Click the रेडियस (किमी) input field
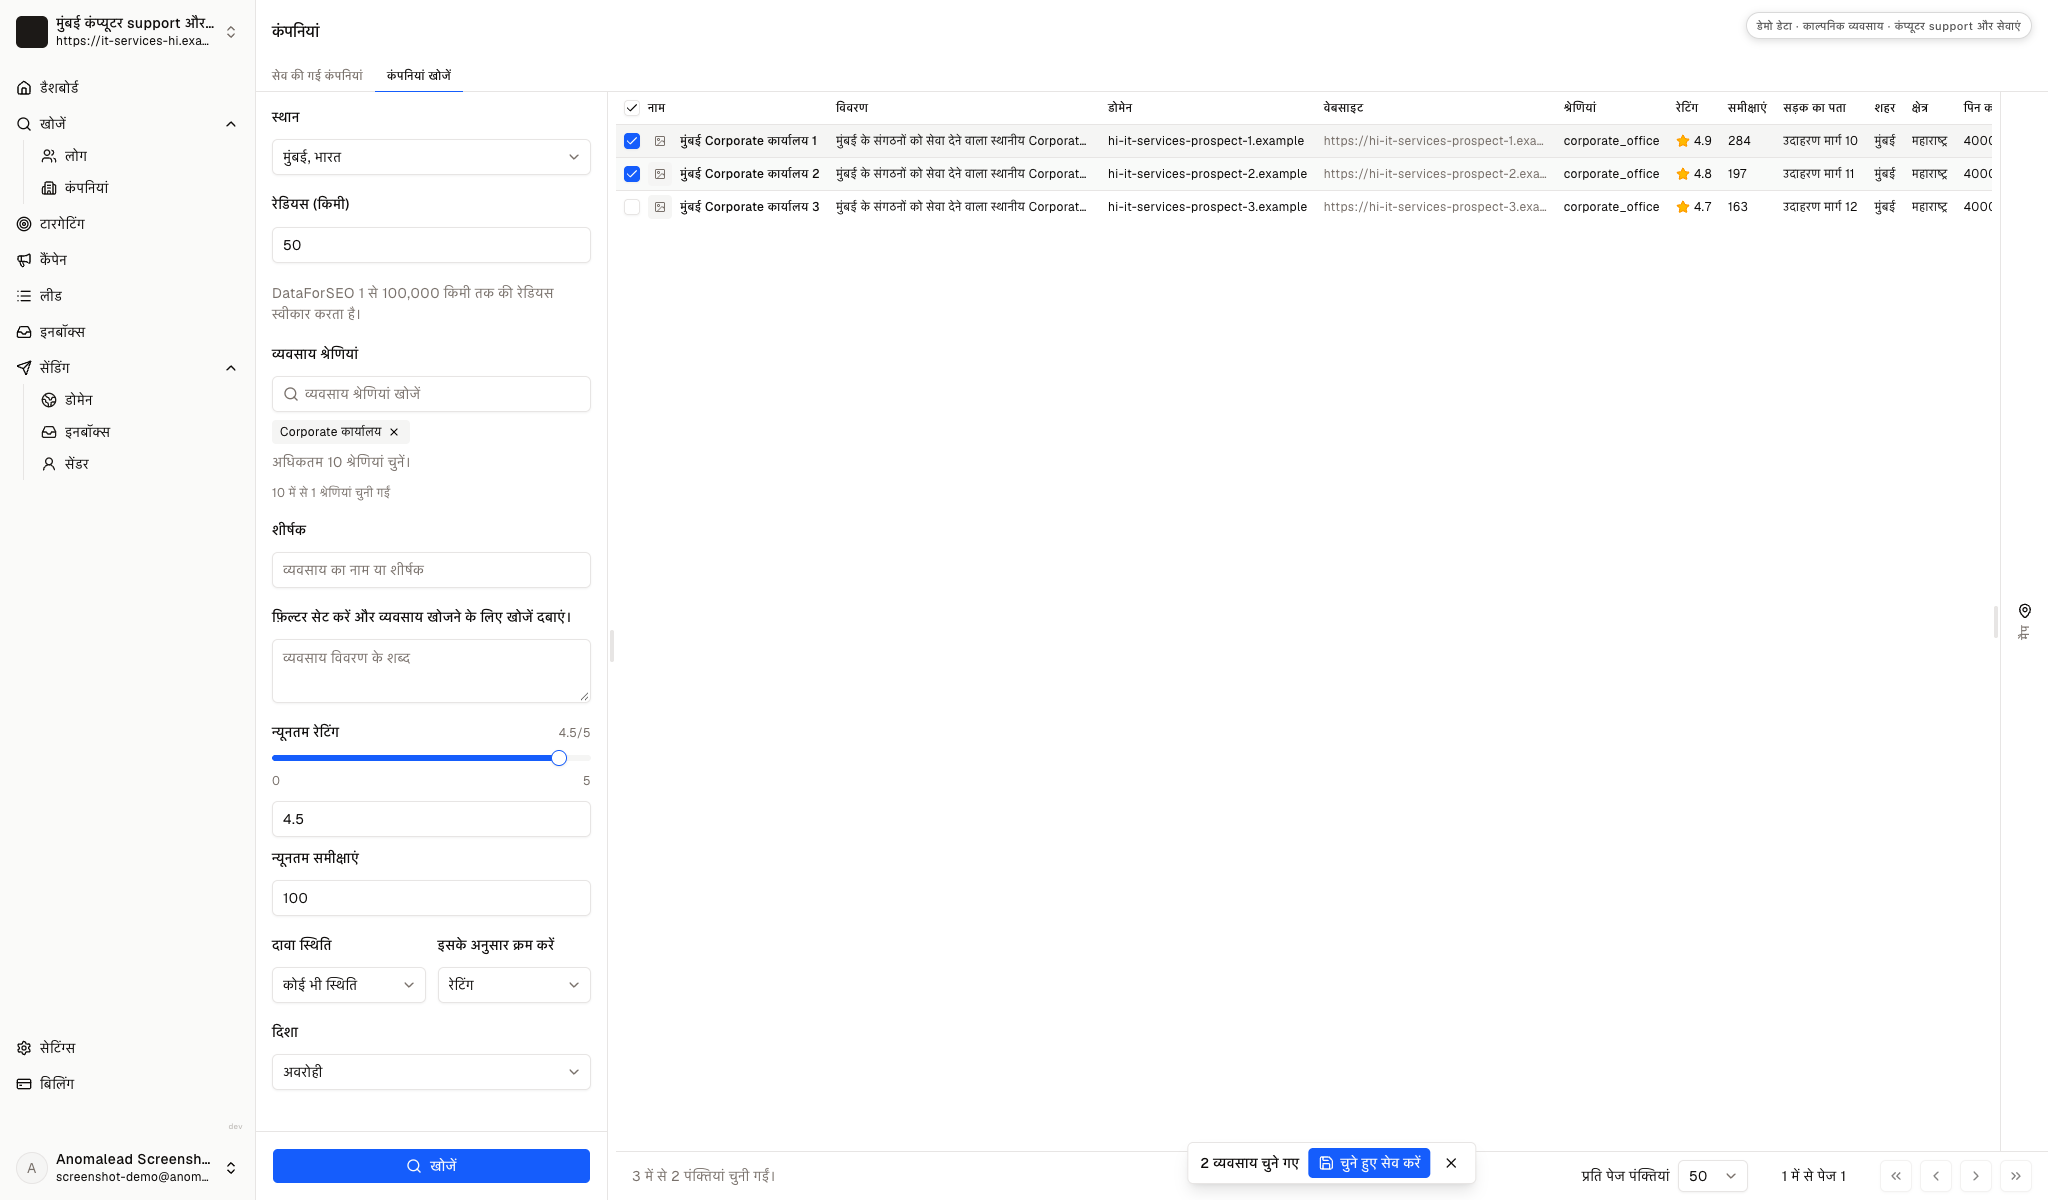The width and height of the screenshot is (2048, 1200). click(x=431, y=245)
